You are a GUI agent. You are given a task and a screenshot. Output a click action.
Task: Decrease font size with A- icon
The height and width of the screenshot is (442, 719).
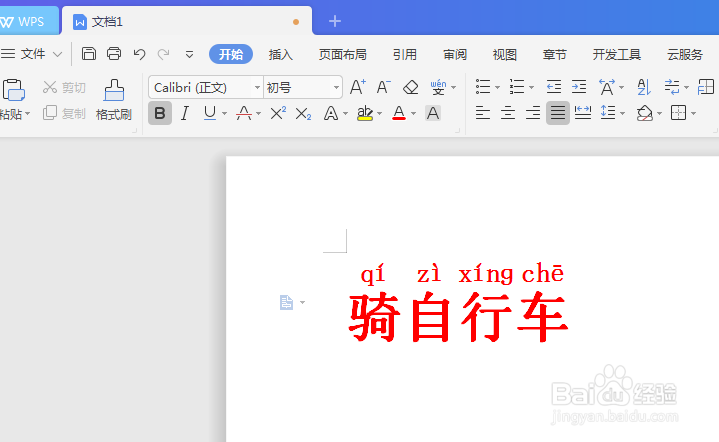pyautogui.click(x=383, y=87)
